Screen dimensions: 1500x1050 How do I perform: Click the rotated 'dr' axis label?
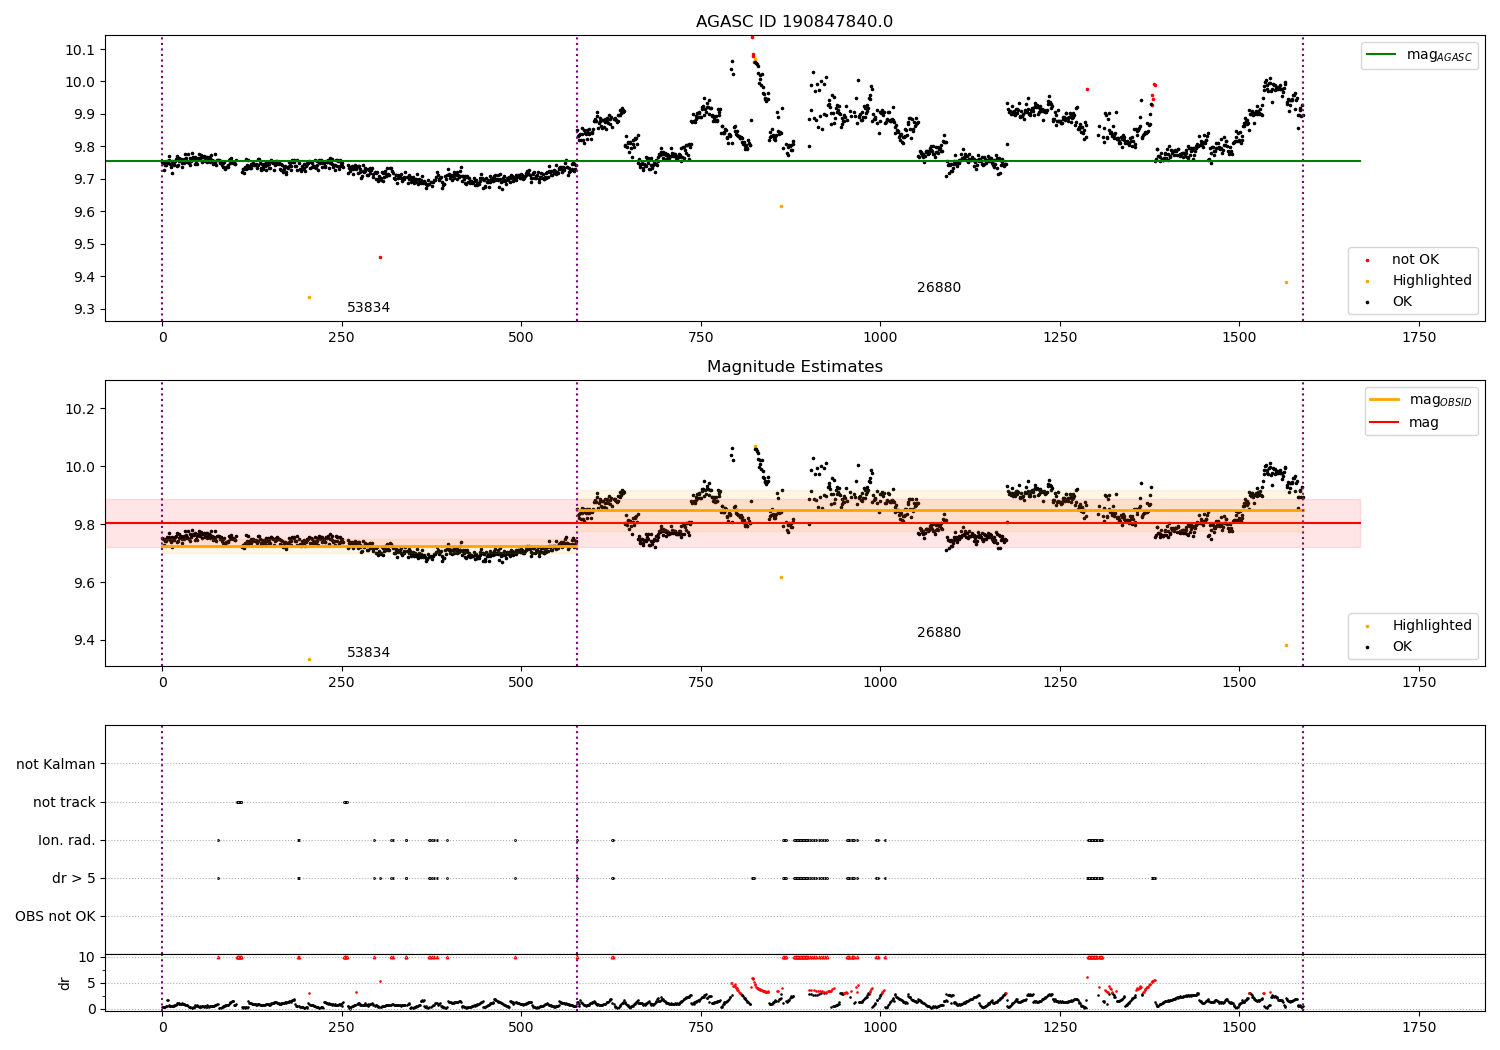[x=65, y=983]
